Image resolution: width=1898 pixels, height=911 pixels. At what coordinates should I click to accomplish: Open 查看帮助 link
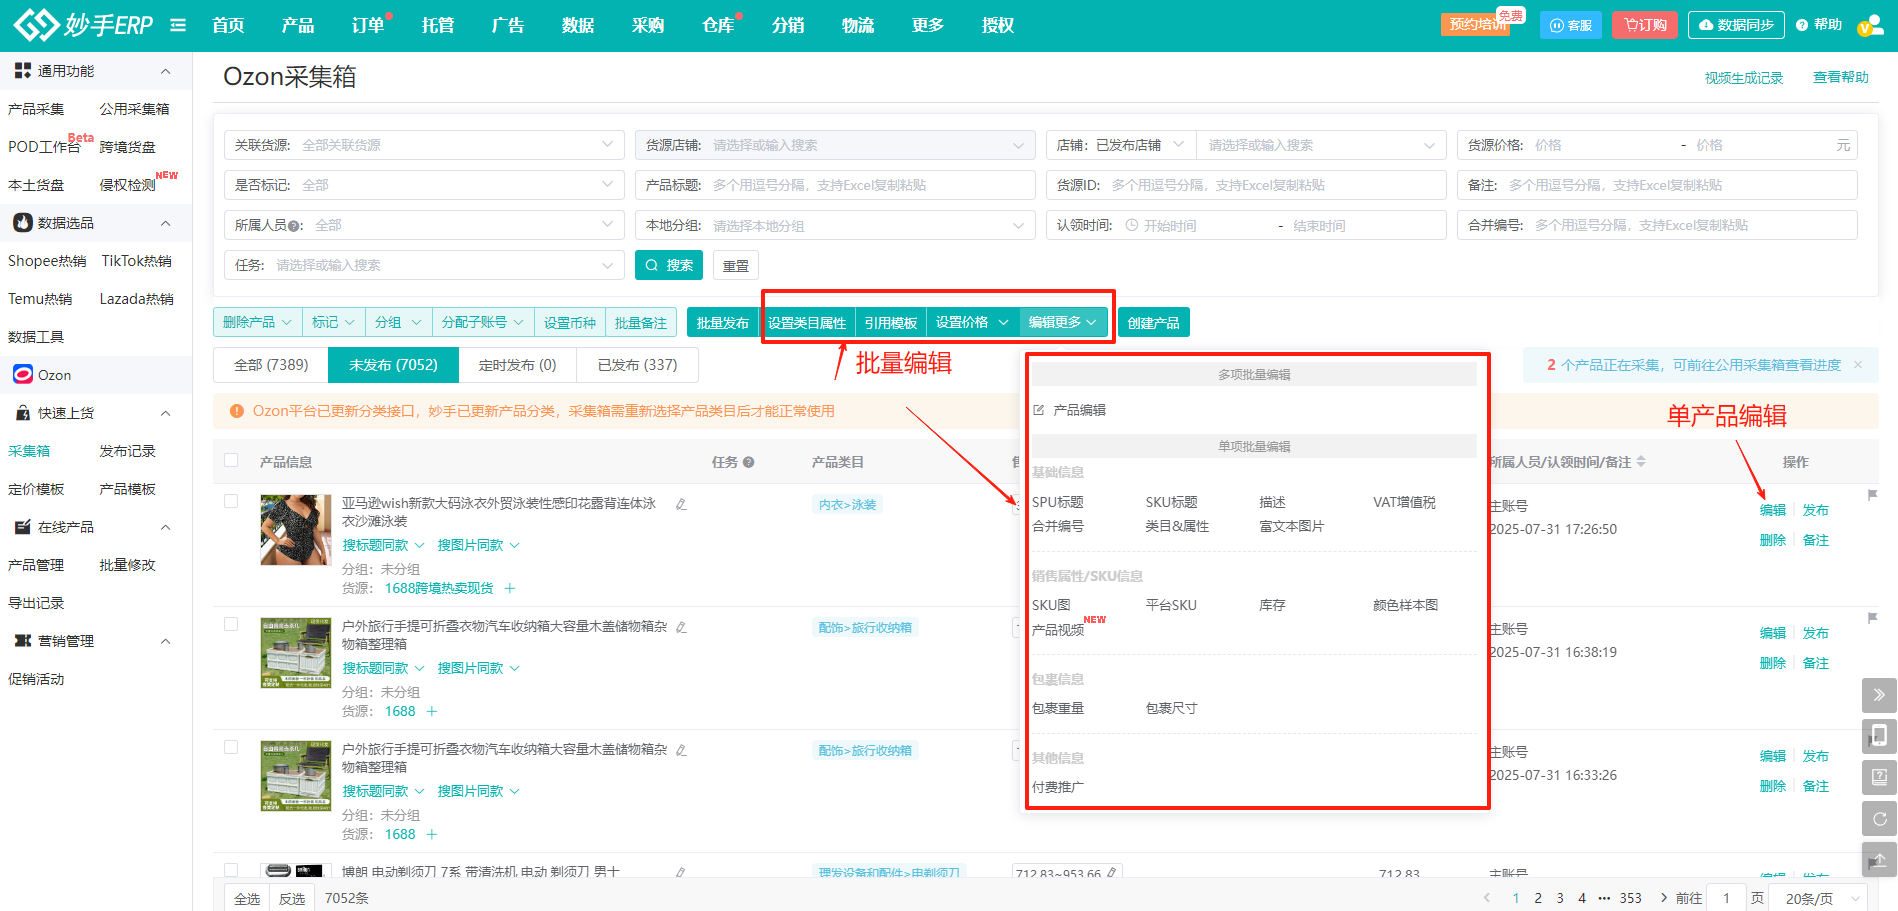pyautogui.click(x=1841, y=77)
